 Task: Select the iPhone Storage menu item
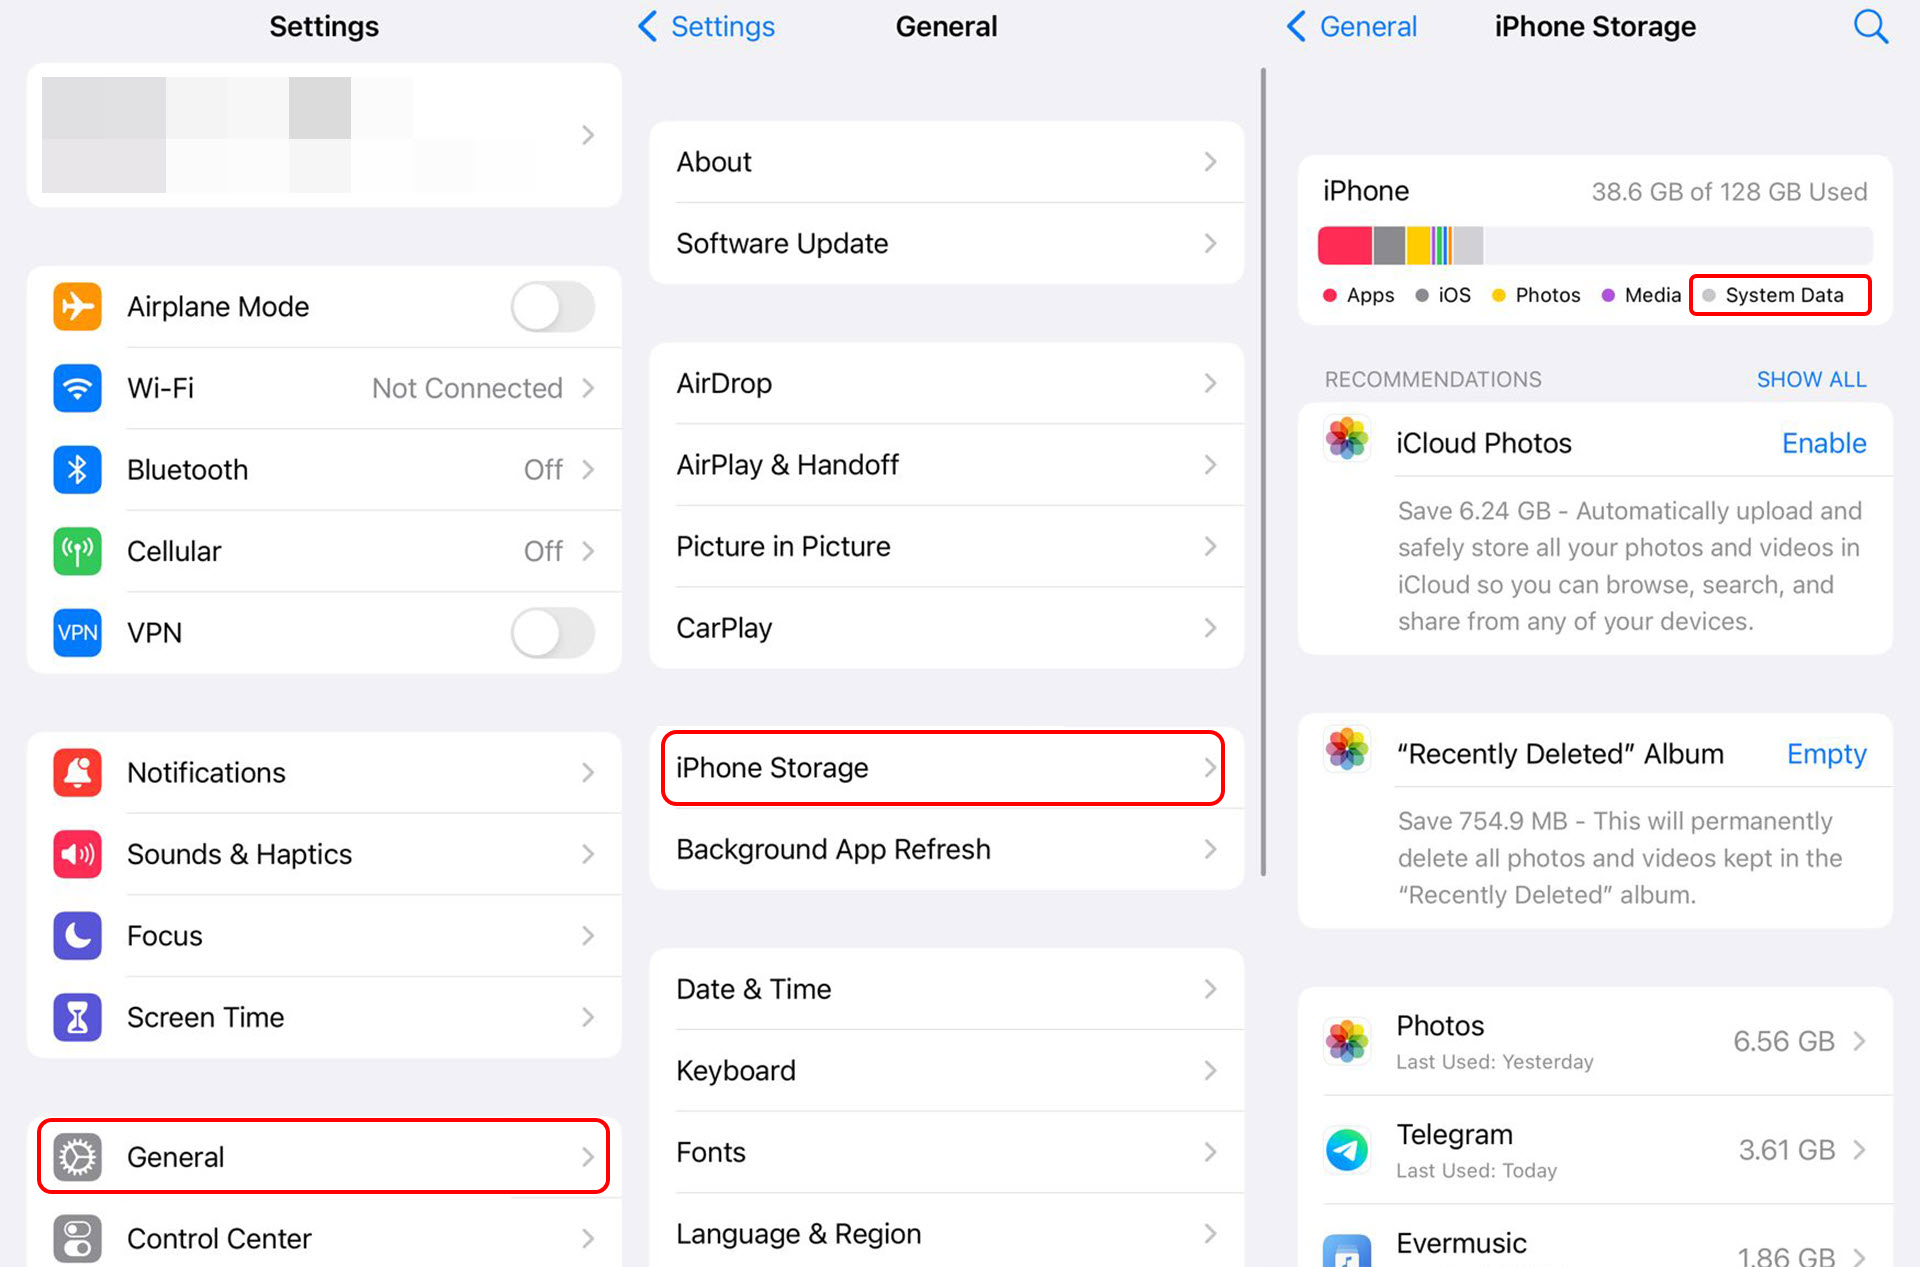point(943,768)
